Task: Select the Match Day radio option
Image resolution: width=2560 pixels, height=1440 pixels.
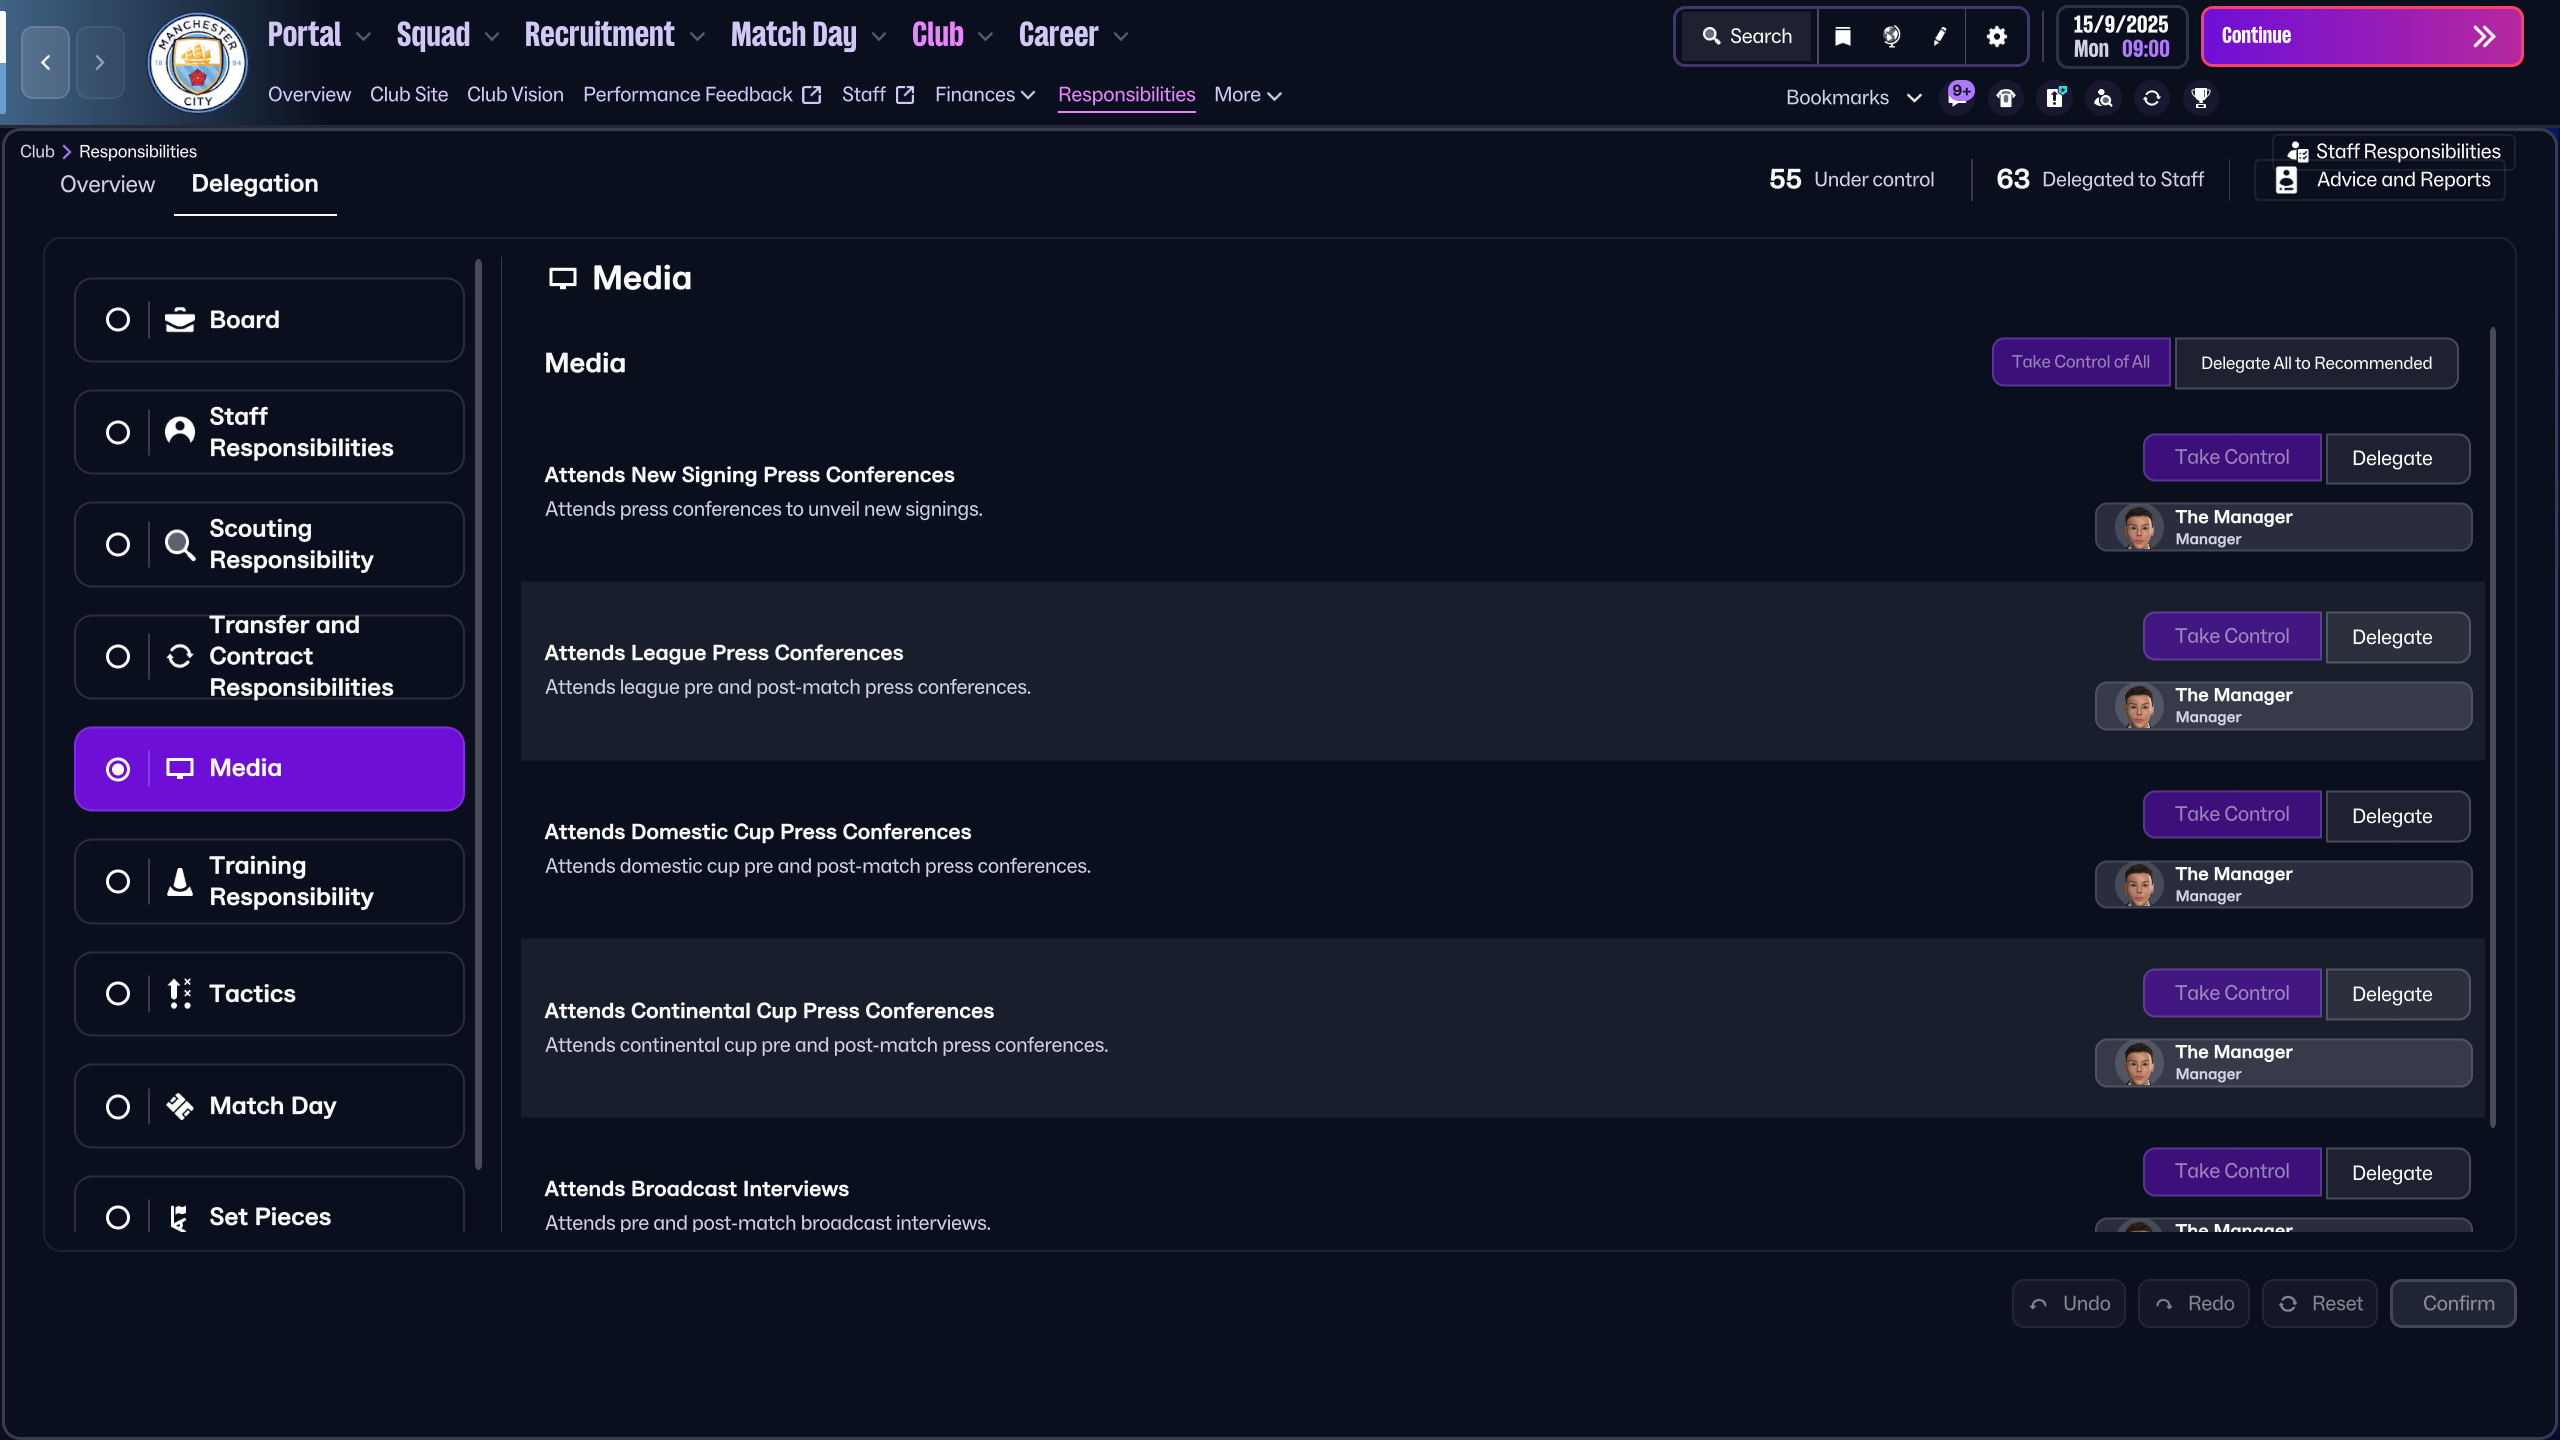Action: pyautogui.click(x=118, y=1106)
